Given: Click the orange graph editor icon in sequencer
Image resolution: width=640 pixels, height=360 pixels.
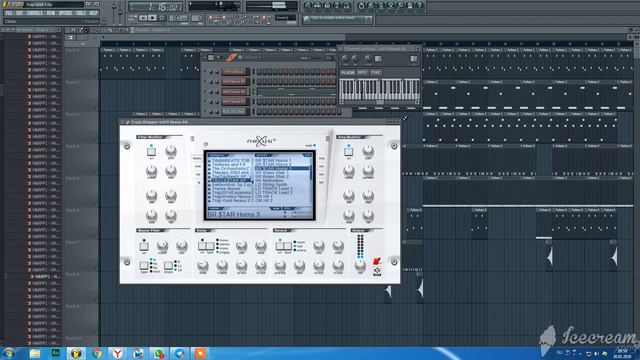Looking at the screenshot, I should pos(231,58).
